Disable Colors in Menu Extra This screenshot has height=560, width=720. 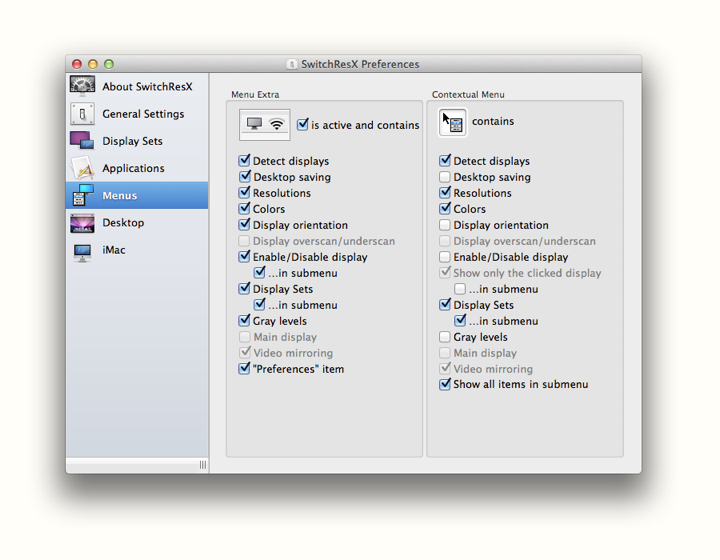[x=244, y=208]
